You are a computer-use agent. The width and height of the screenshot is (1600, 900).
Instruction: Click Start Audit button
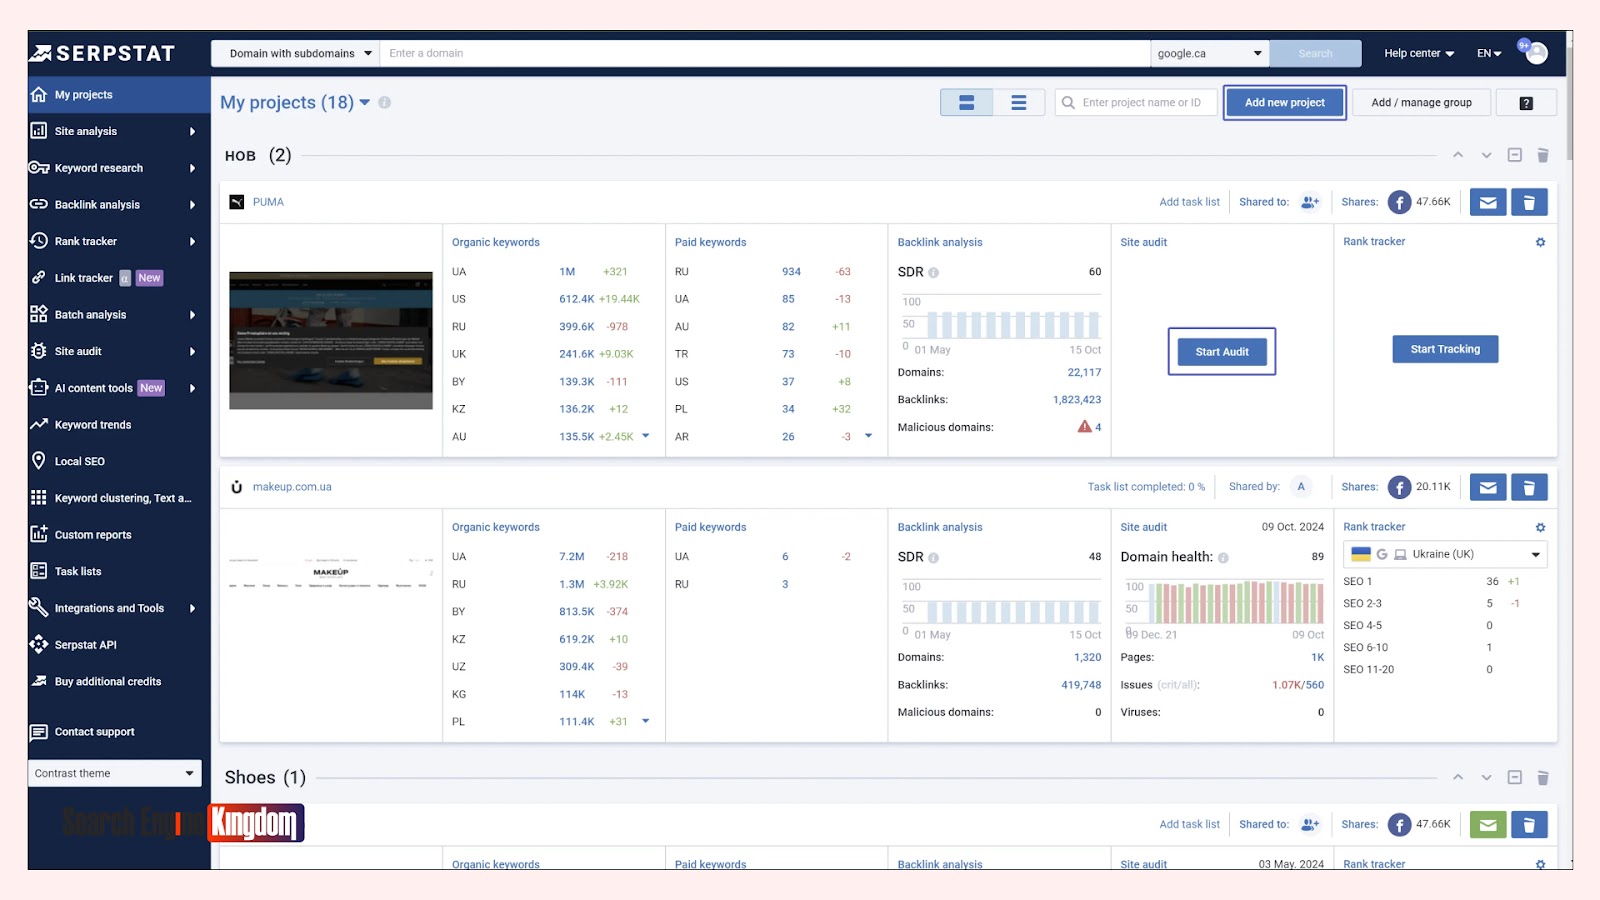(1222, 352)
